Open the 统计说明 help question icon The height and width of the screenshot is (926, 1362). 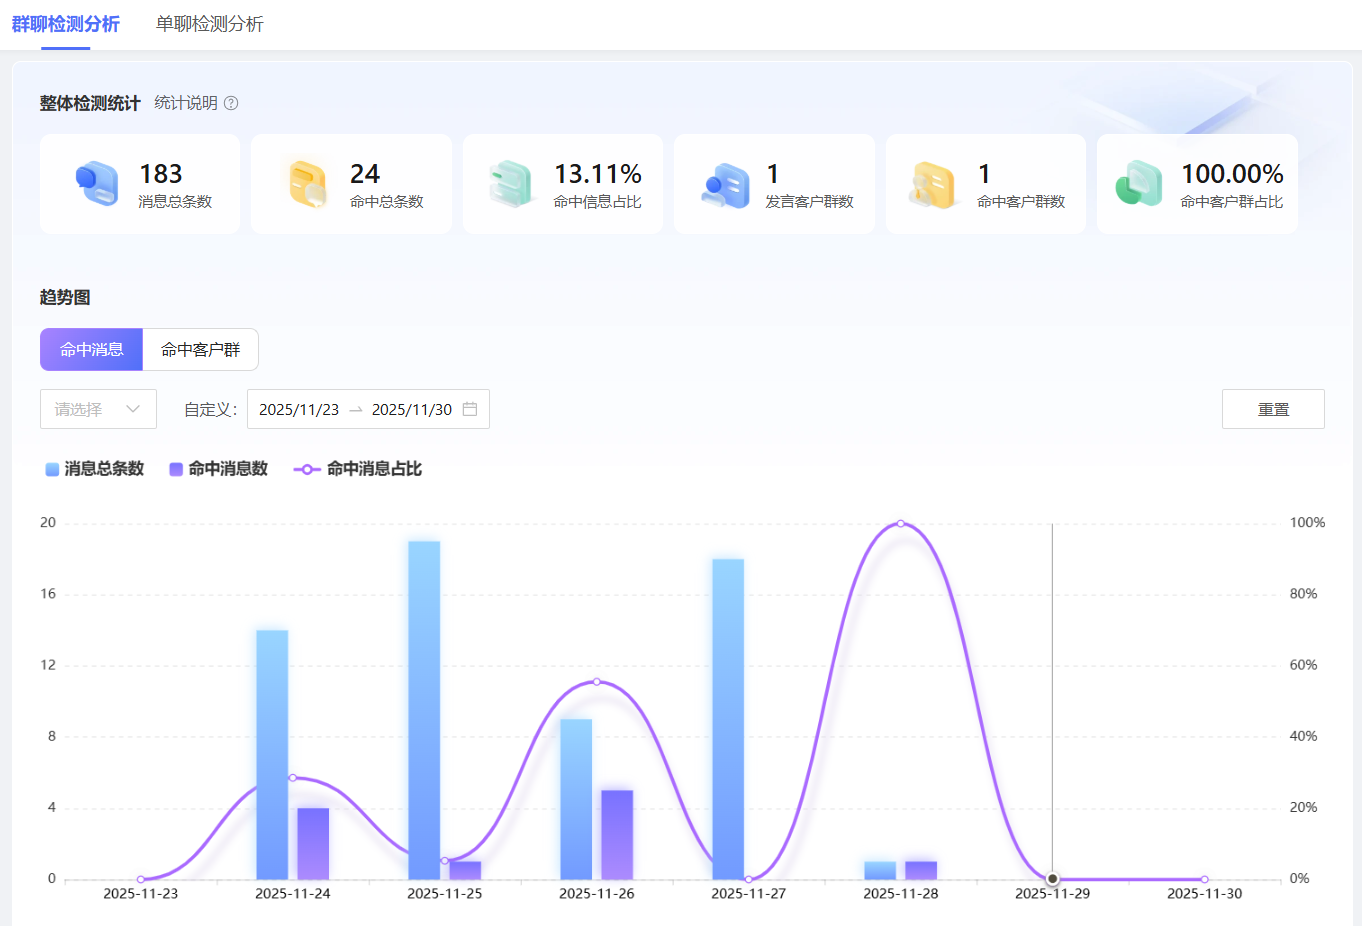231,103
